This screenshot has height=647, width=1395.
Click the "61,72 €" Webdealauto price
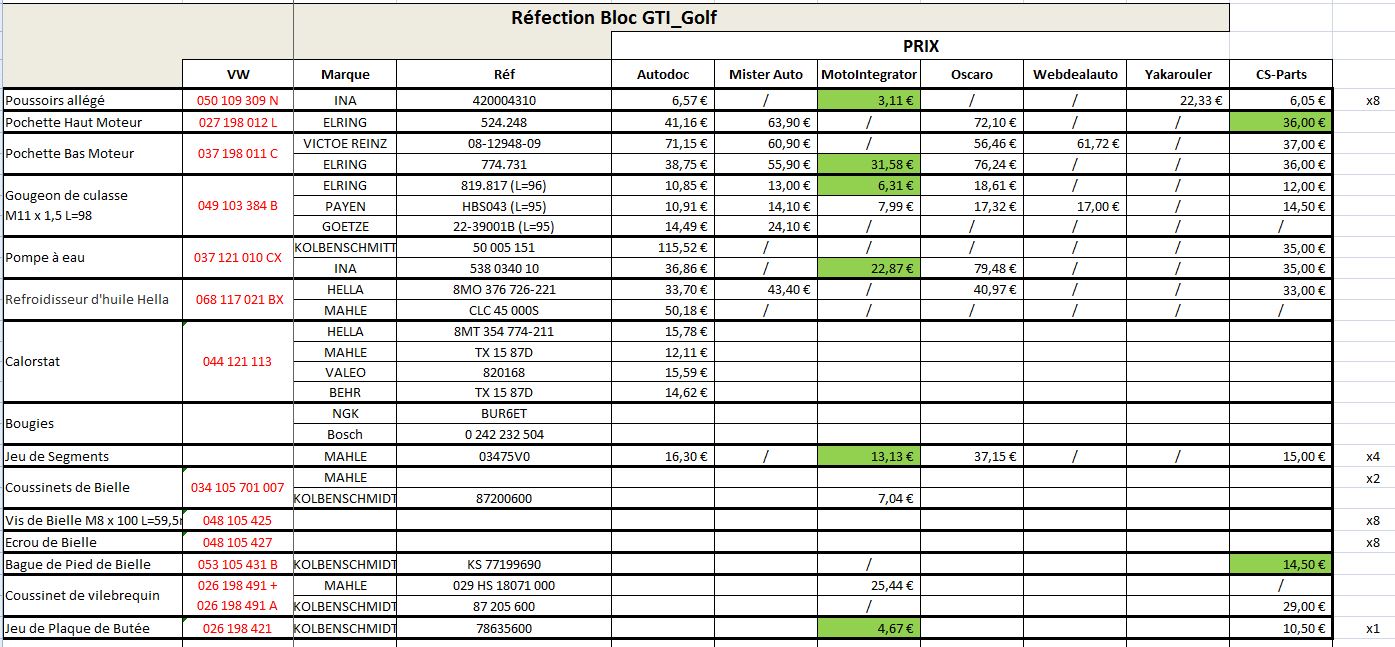pos(1074,143)
